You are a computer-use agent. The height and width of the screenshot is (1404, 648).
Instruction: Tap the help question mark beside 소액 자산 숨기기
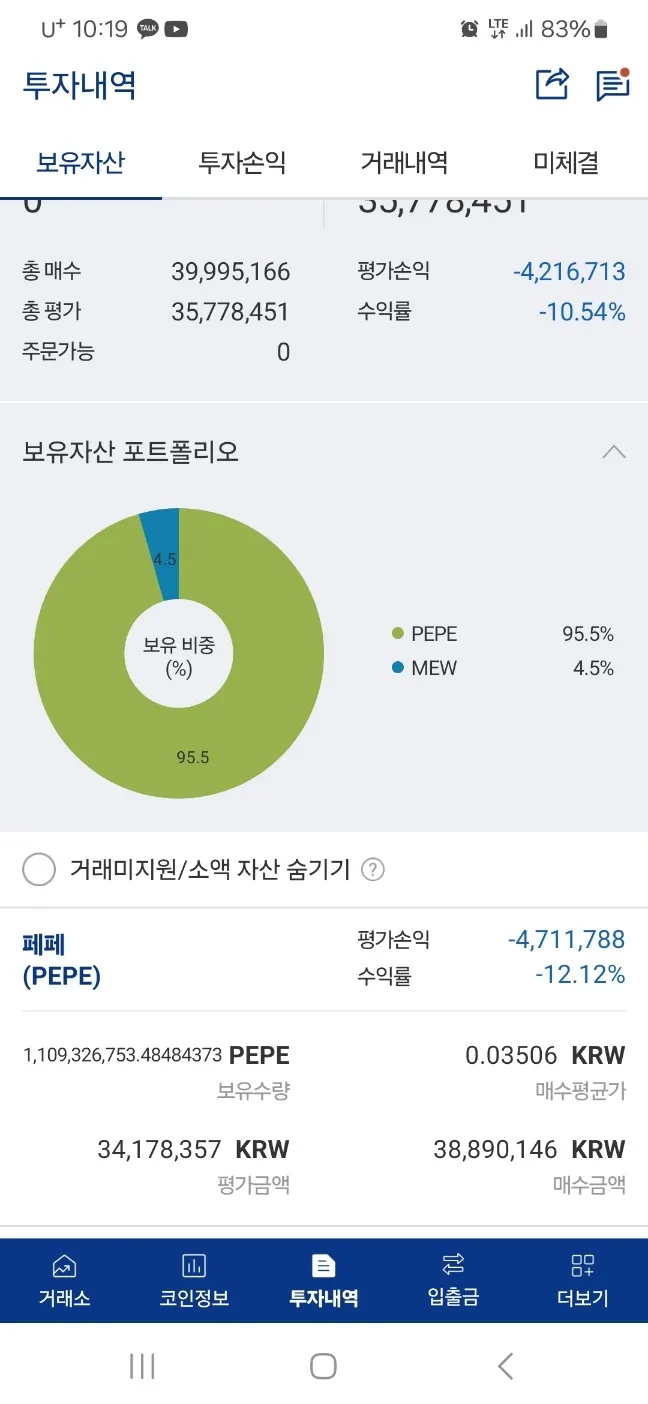(x=373, y=869)
